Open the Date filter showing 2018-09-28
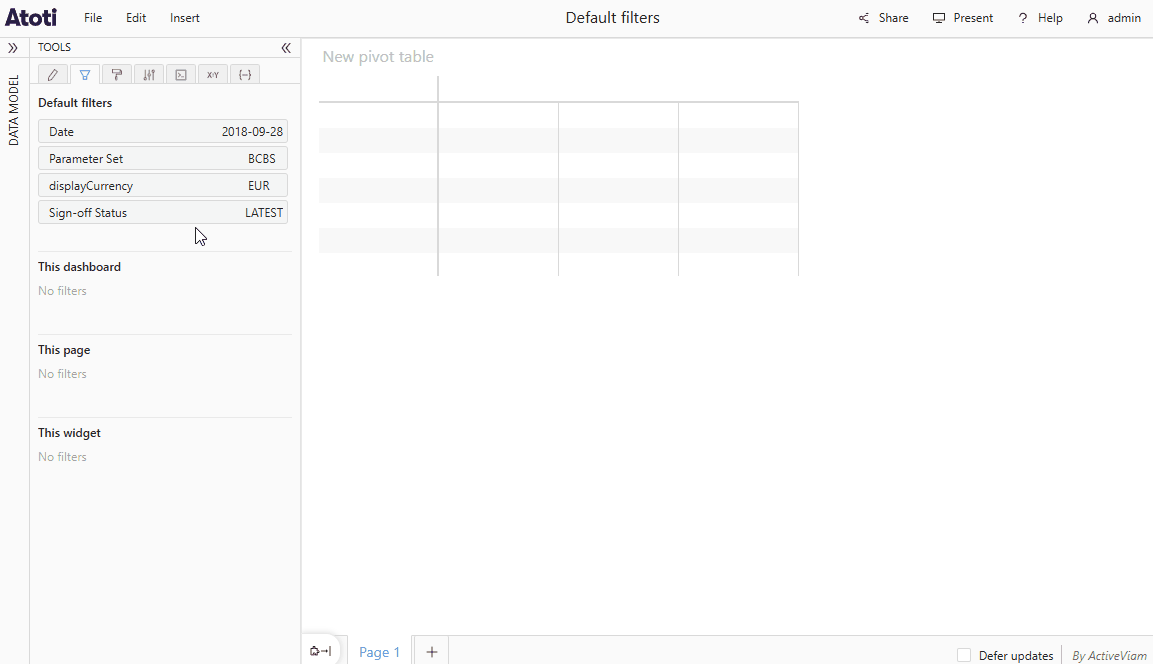The height and width of the screenshot is (664, 1153). pyautogui.click(x=162, y=131)
